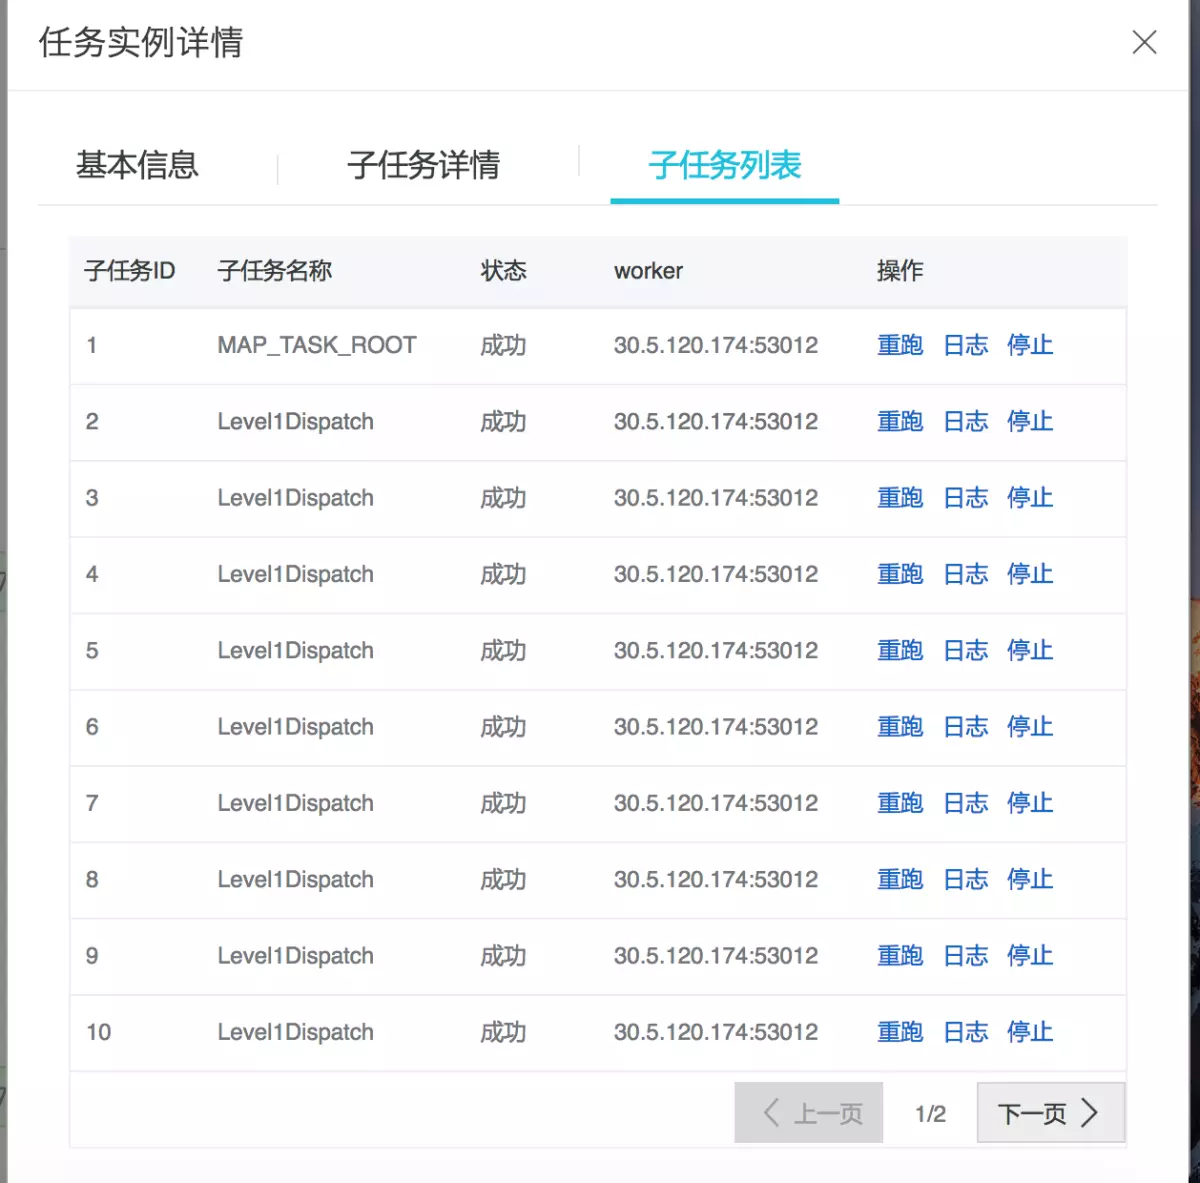The image size is (1200, 1183).
Task: Click 停止 on subtask 10
Action: tap(1029, 1032)
